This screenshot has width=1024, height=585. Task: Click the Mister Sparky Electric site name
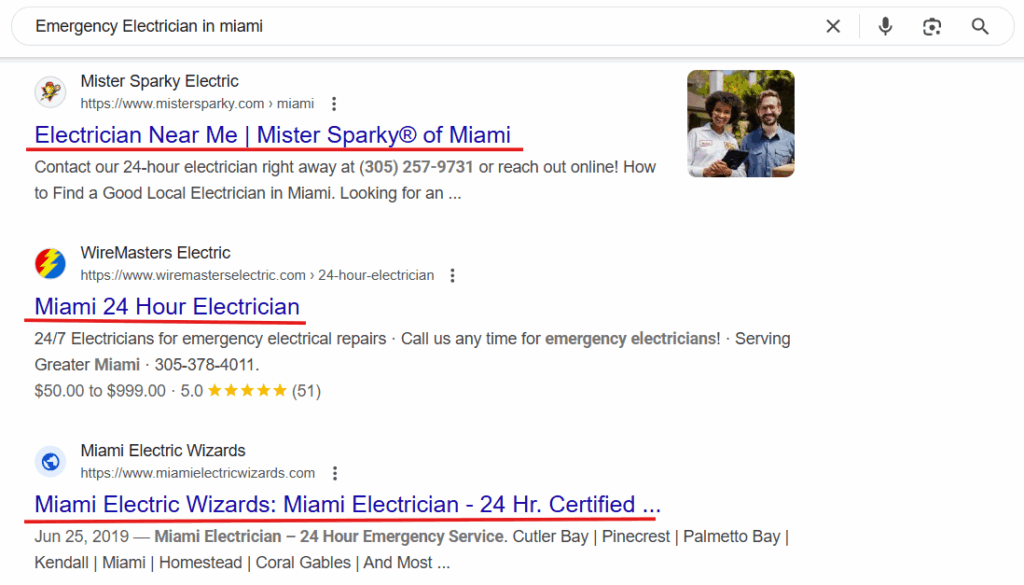tap(159, 81)
